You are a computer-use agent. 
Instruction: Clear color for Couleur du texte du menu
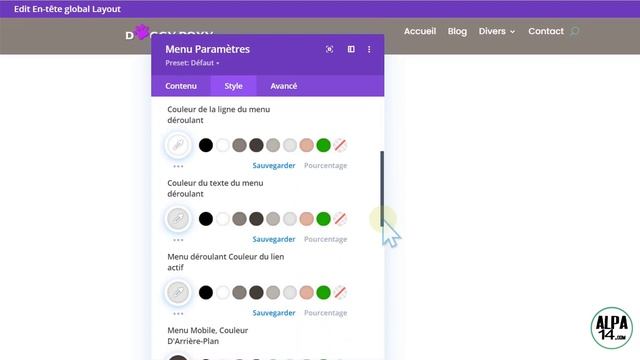click(340, 219)
